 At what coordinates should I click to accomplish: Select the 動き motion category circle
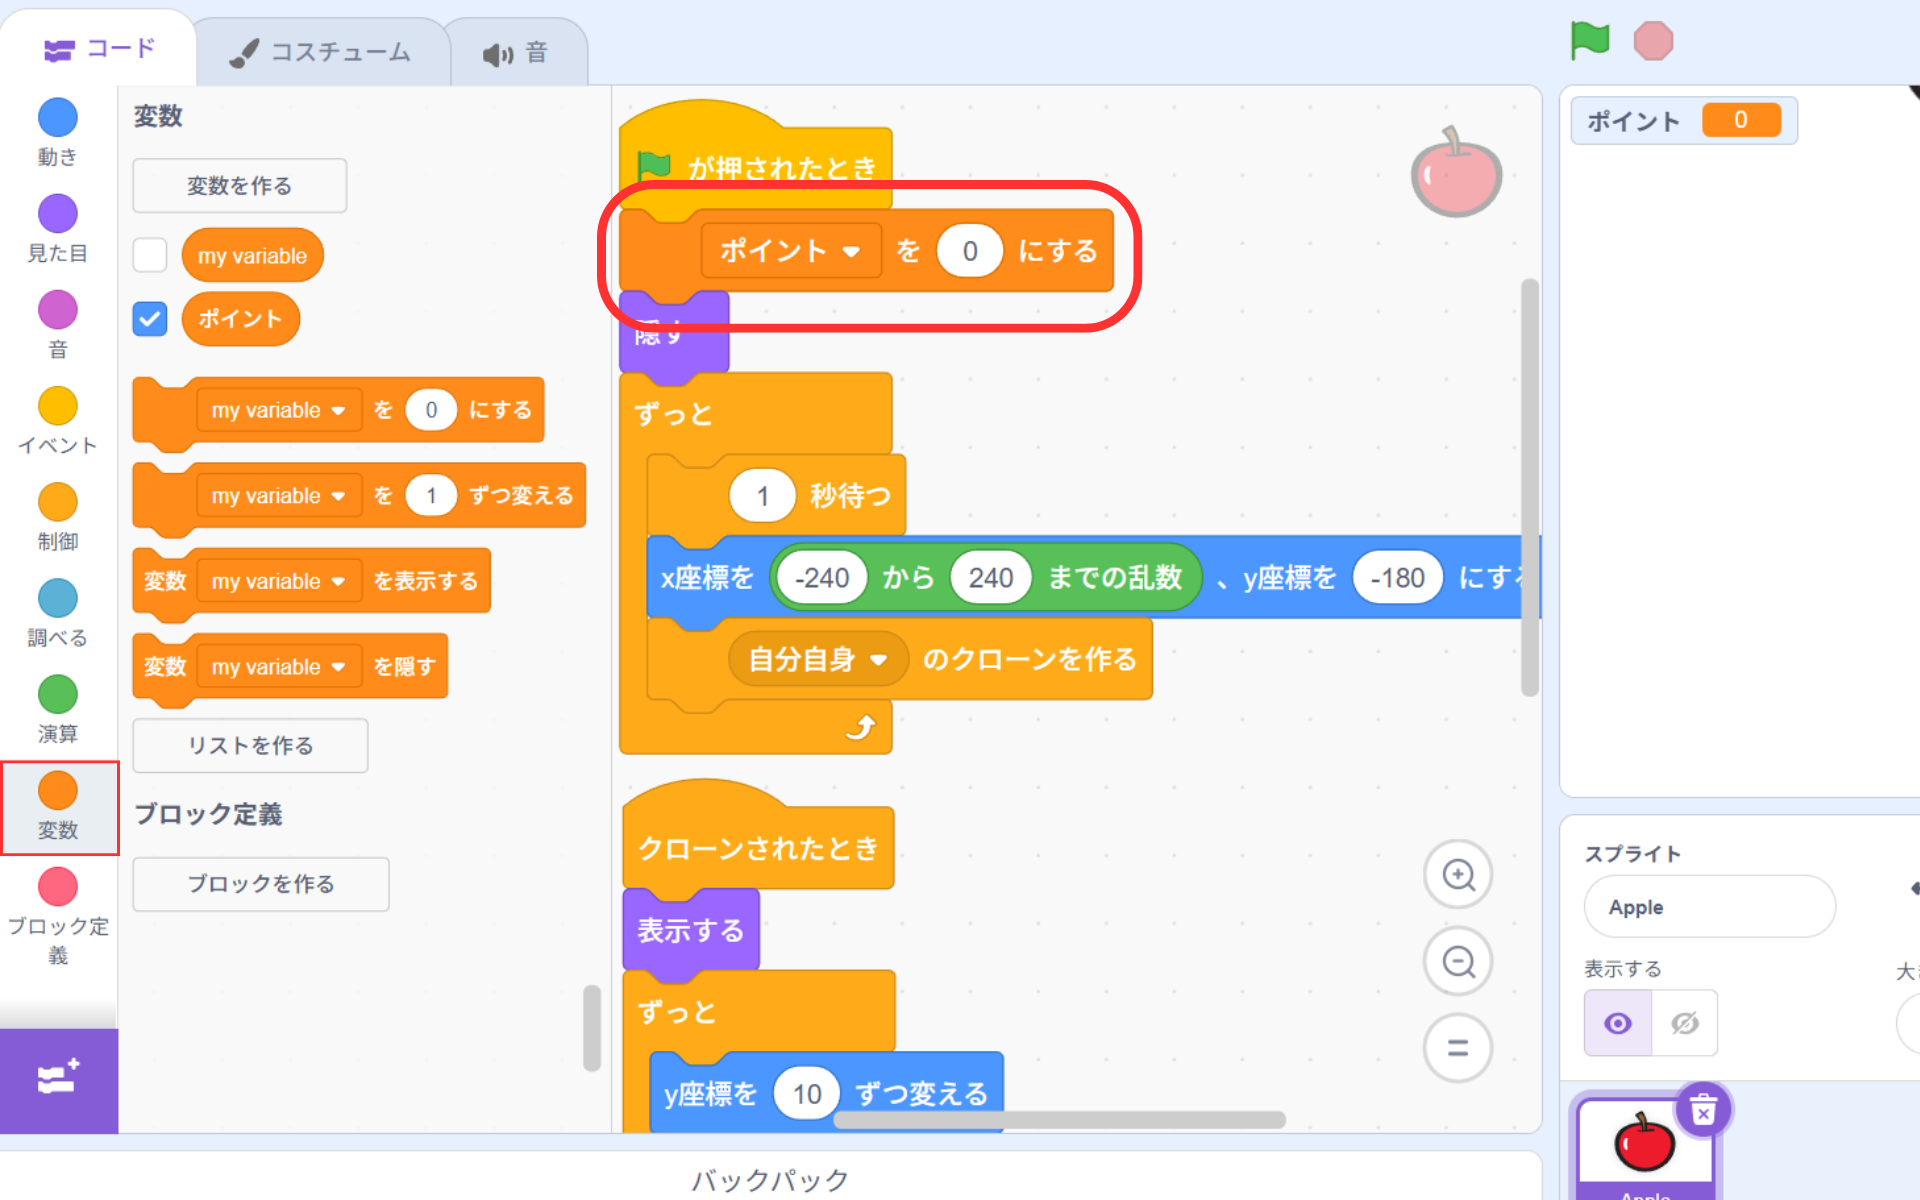click(58, 118)
